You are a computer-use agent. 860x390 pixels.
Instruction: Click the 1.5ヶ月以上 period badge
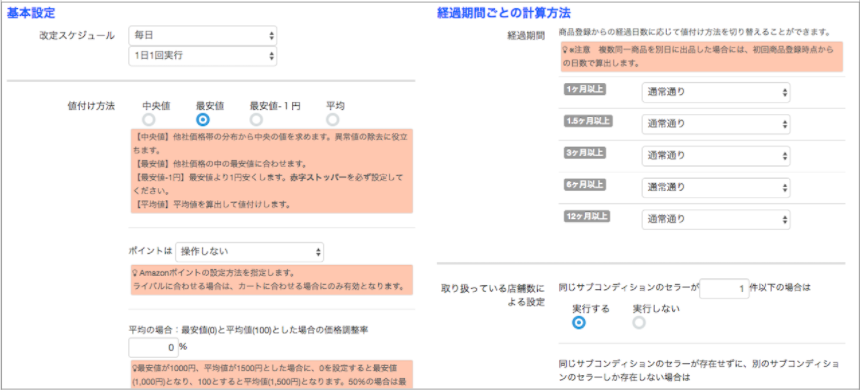coord(588,121)
